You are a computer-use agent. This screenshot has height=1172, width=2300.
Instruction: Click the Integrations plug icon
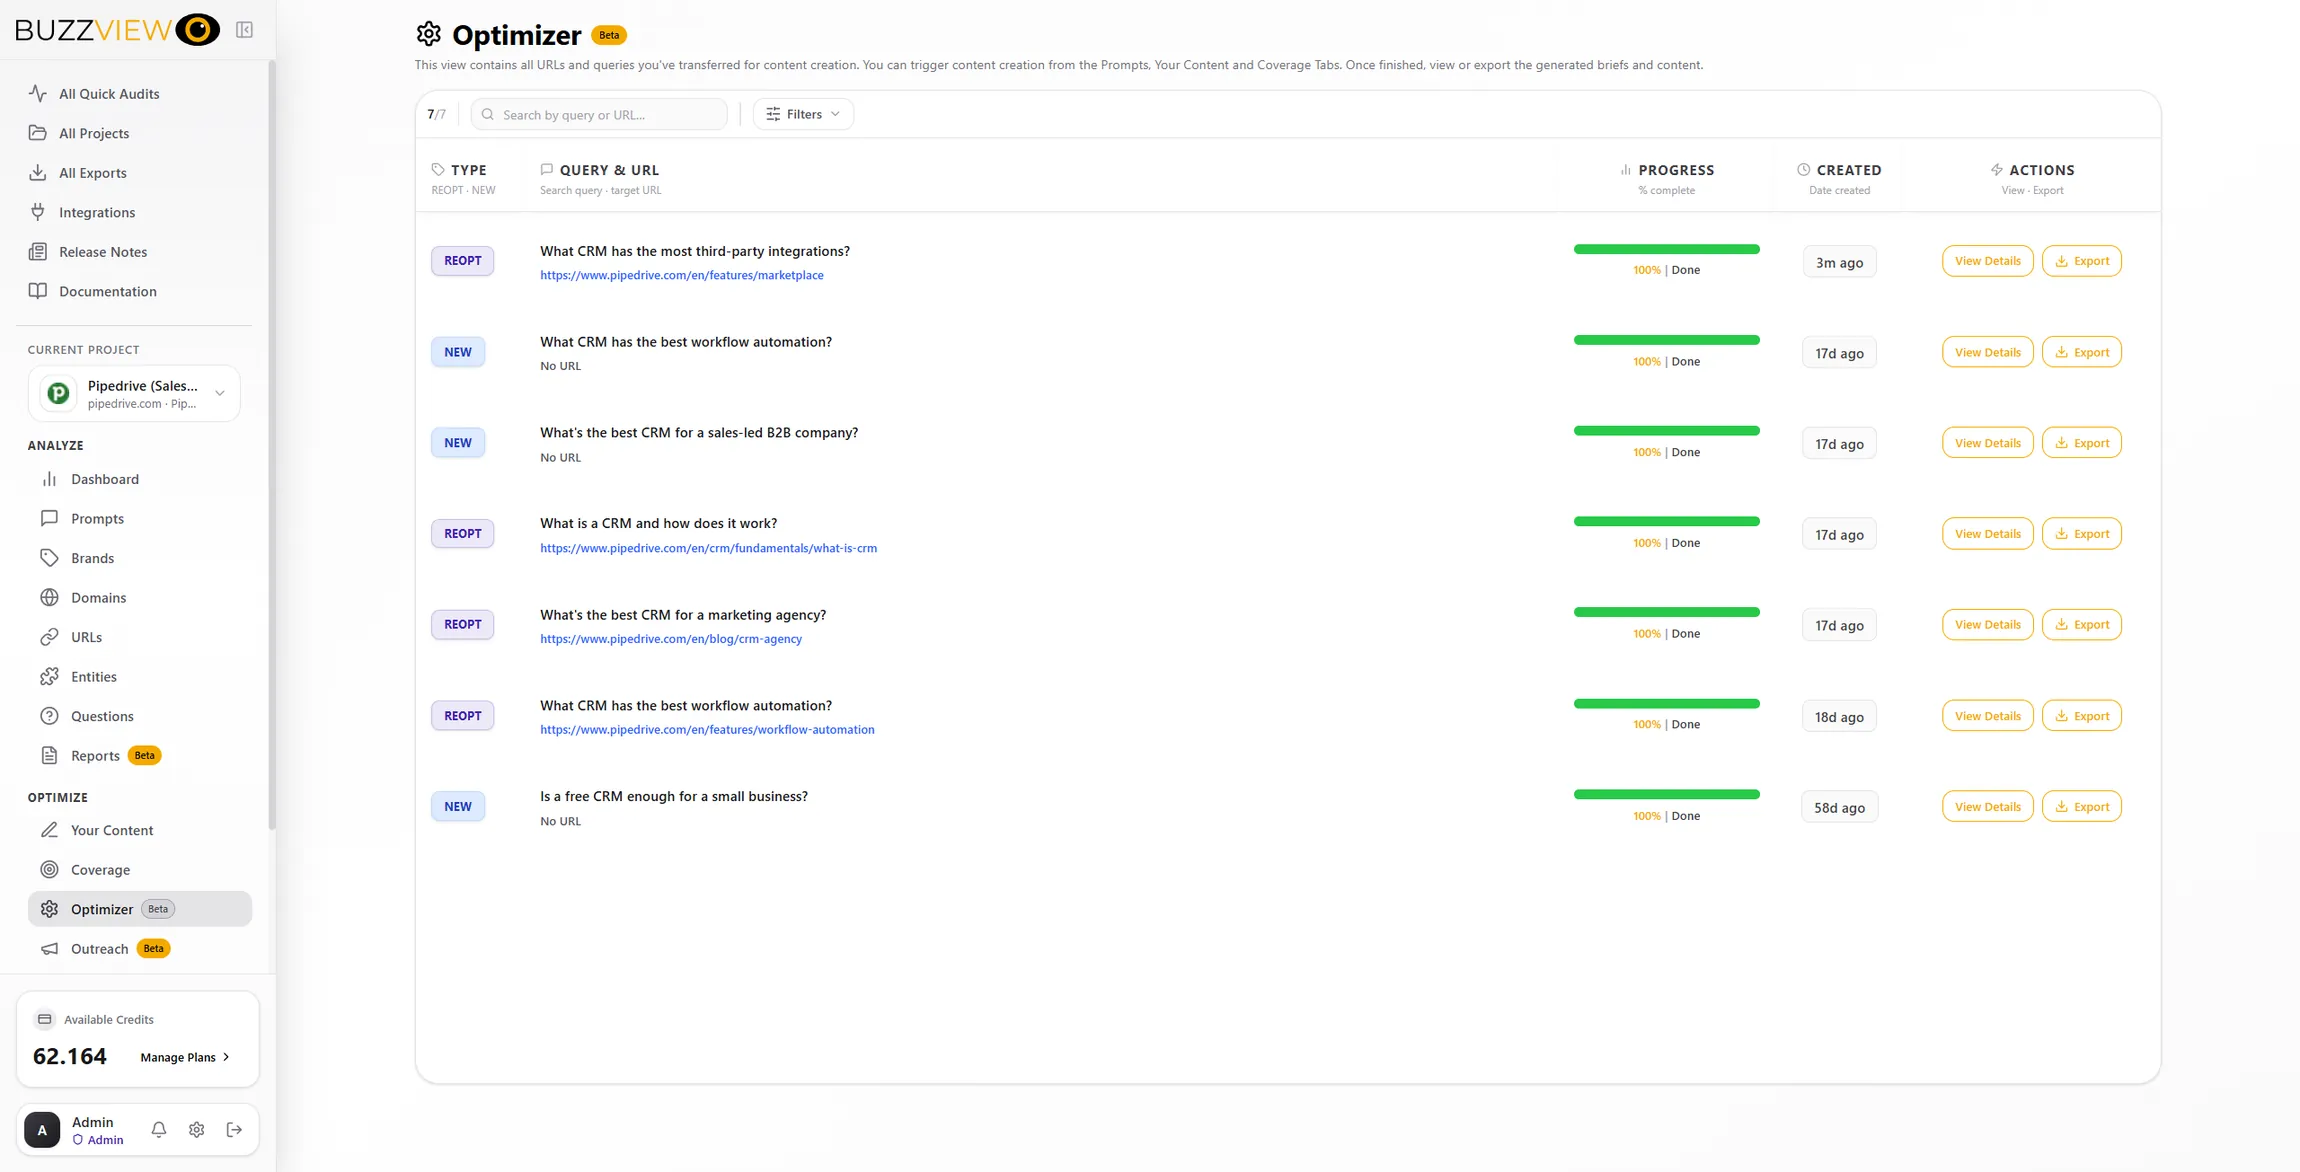(38, 212)
